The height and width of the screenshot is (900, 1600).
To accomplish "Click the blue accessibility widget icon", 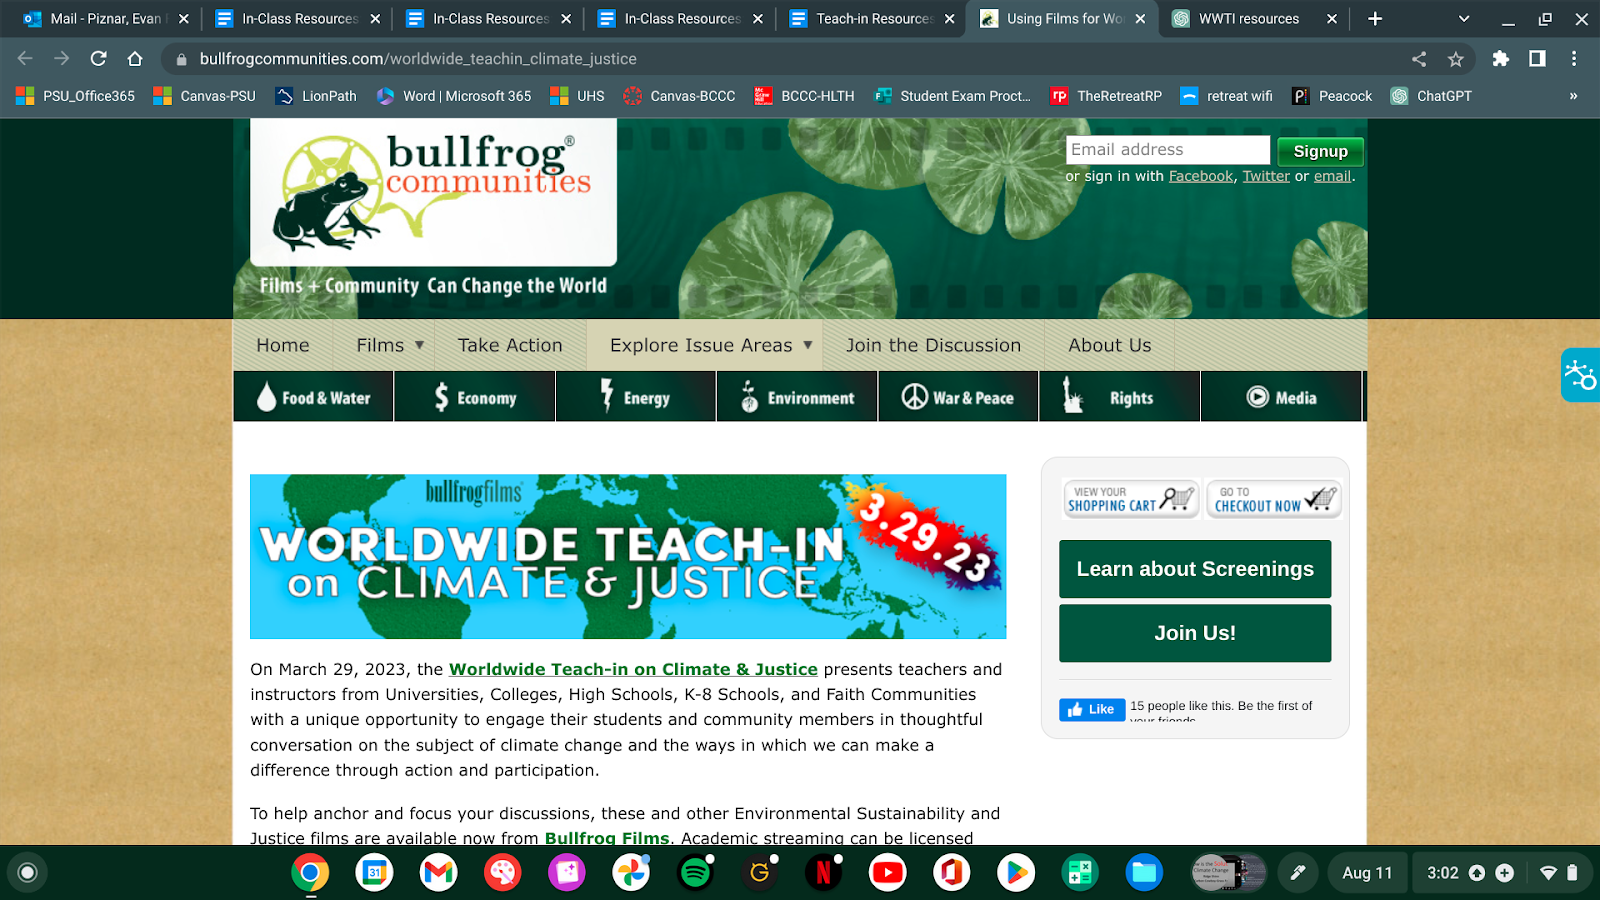I will 1581,375.
